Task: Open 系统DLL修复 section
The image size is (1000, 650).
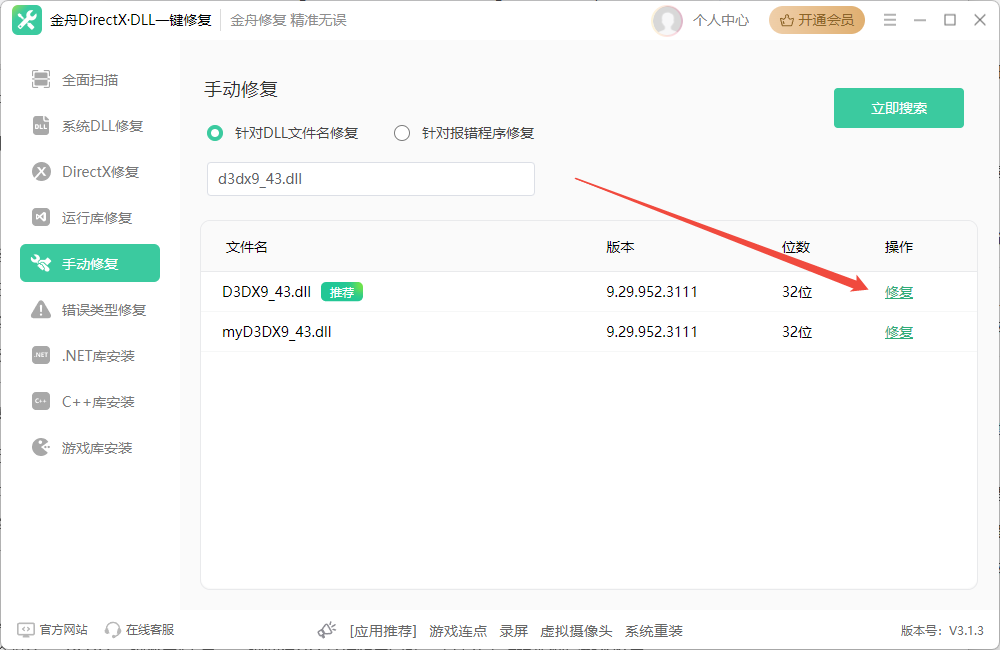Action: [x=90, y=126]
